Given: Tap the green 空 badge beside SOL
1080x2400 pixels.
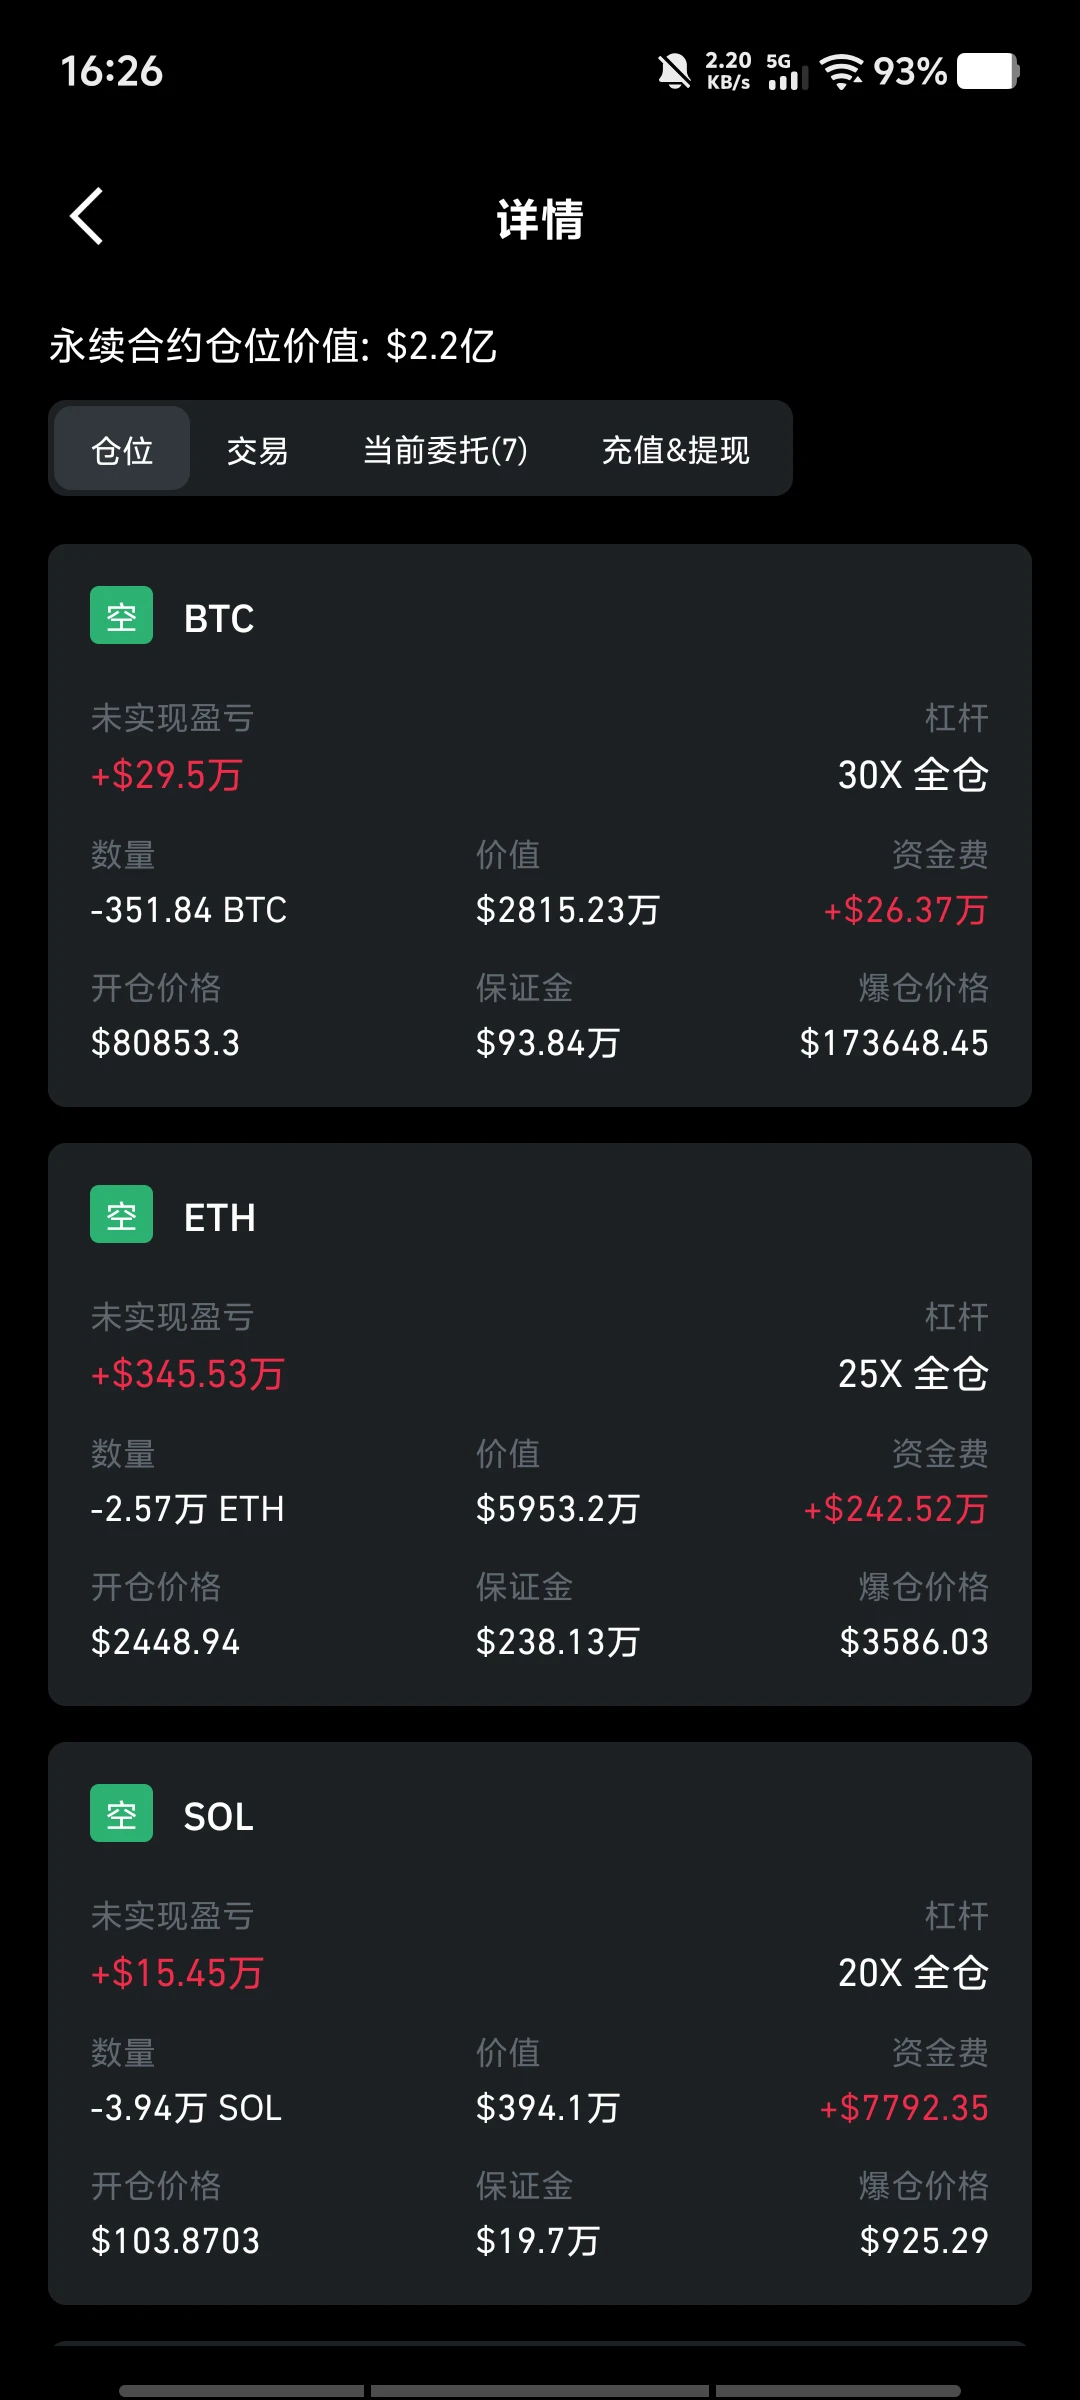Looking at the screenshot, I should click(121, 1813).
